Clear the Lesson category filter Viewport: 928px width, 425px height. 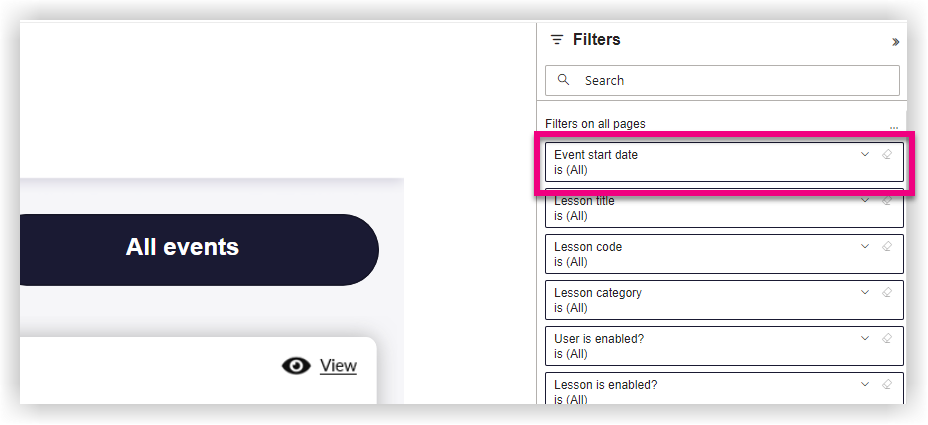pos(887,292)
